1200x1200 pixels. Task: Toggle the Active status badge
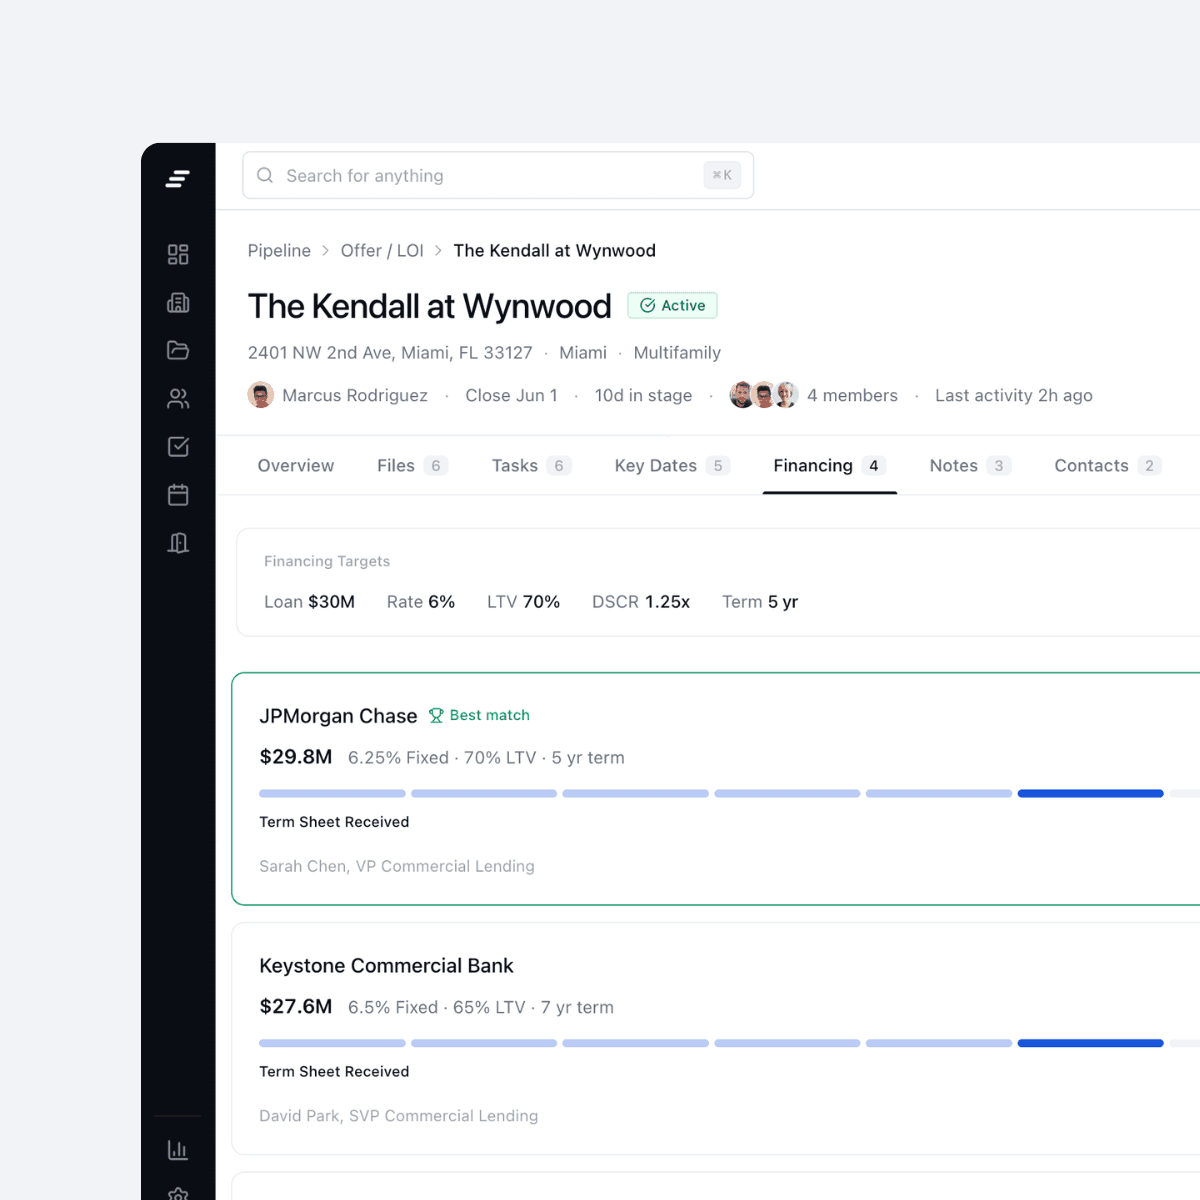(x=672, y=305)
